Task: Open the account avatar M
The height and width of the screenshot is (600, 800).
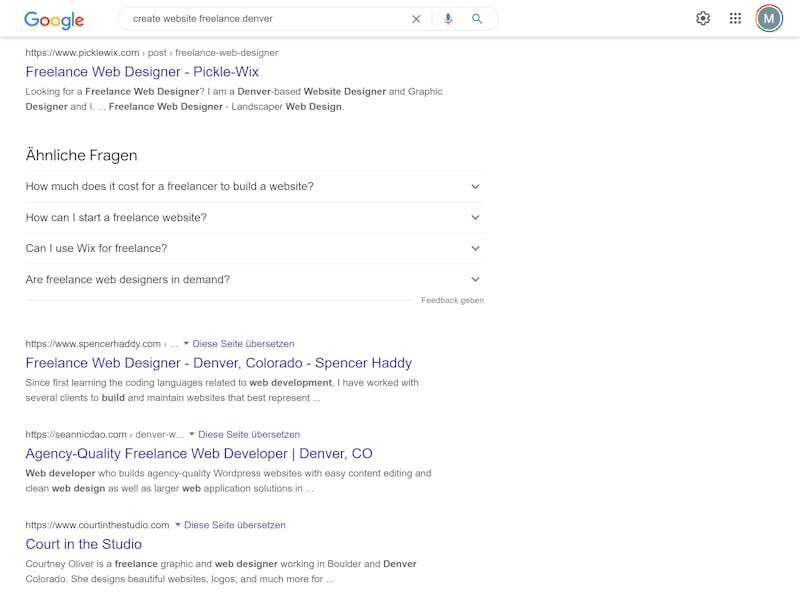Action: tap(769, 18)
